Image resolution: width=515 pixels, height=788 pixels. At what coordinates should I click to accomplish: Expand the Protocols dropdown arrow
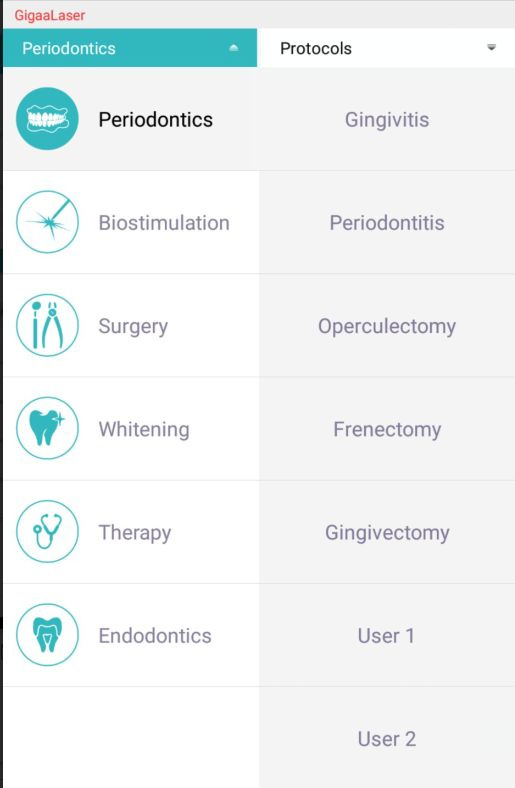[x=491, y=48]
